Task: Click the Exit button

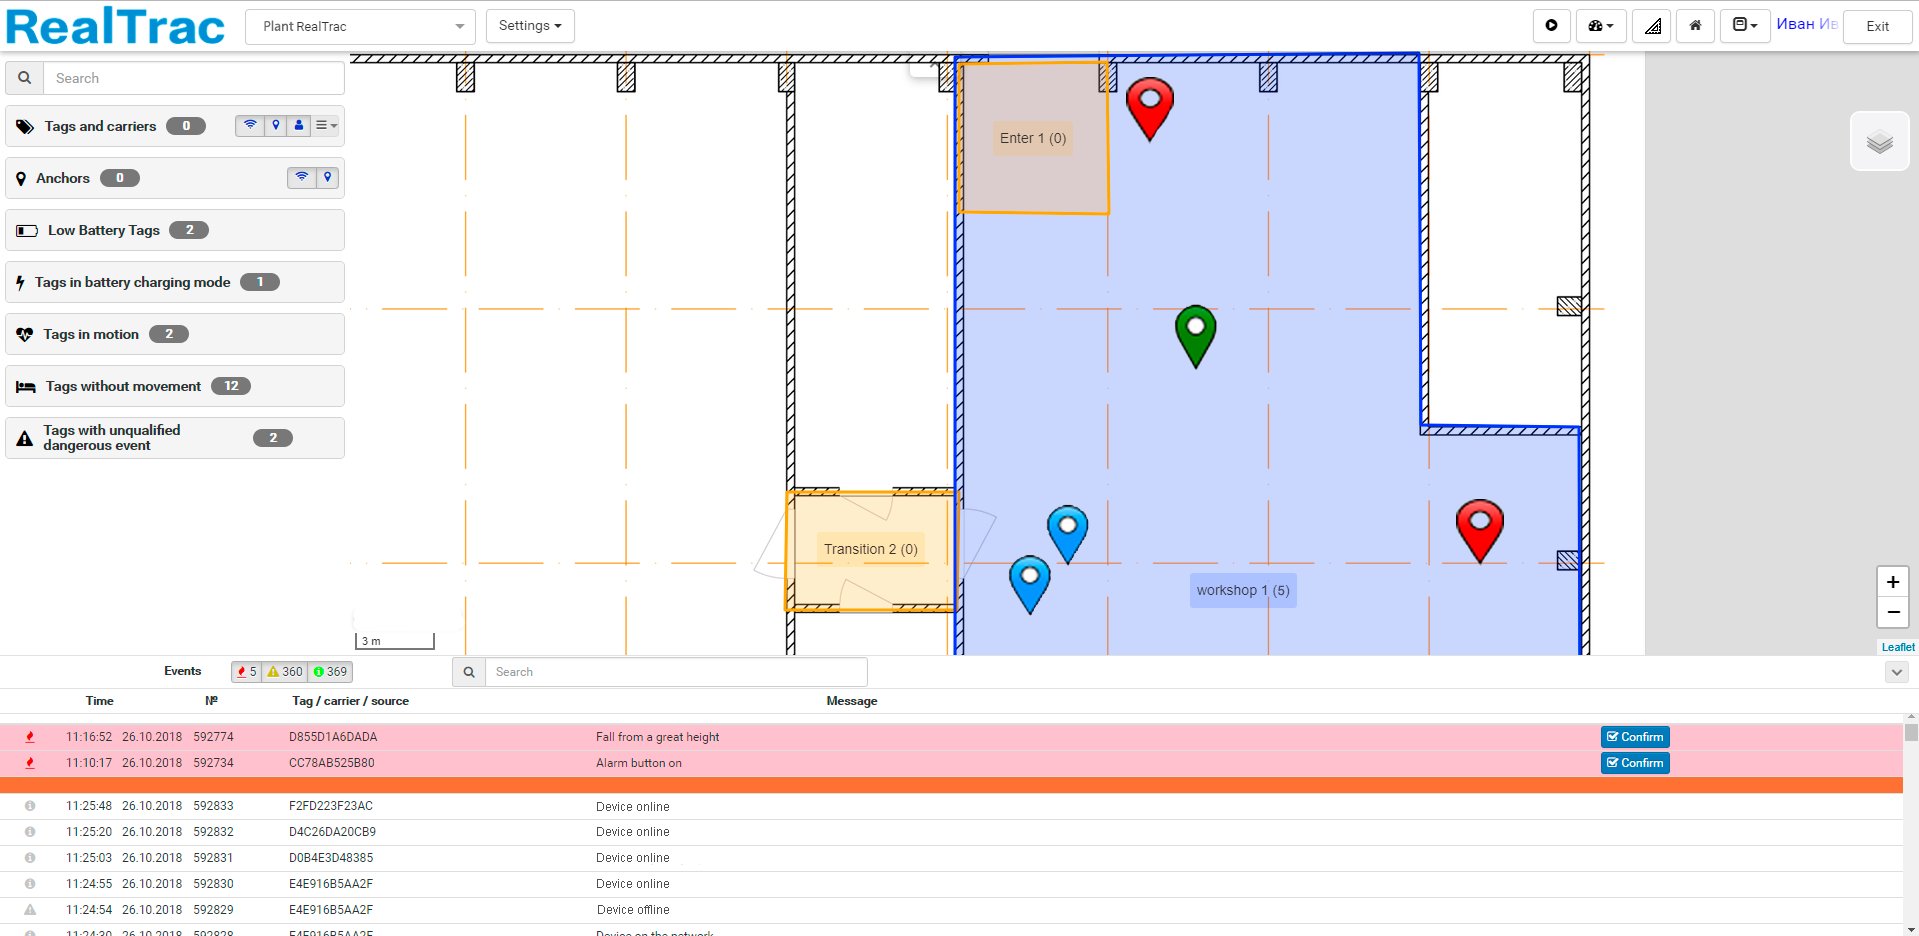Action: 1877,26
